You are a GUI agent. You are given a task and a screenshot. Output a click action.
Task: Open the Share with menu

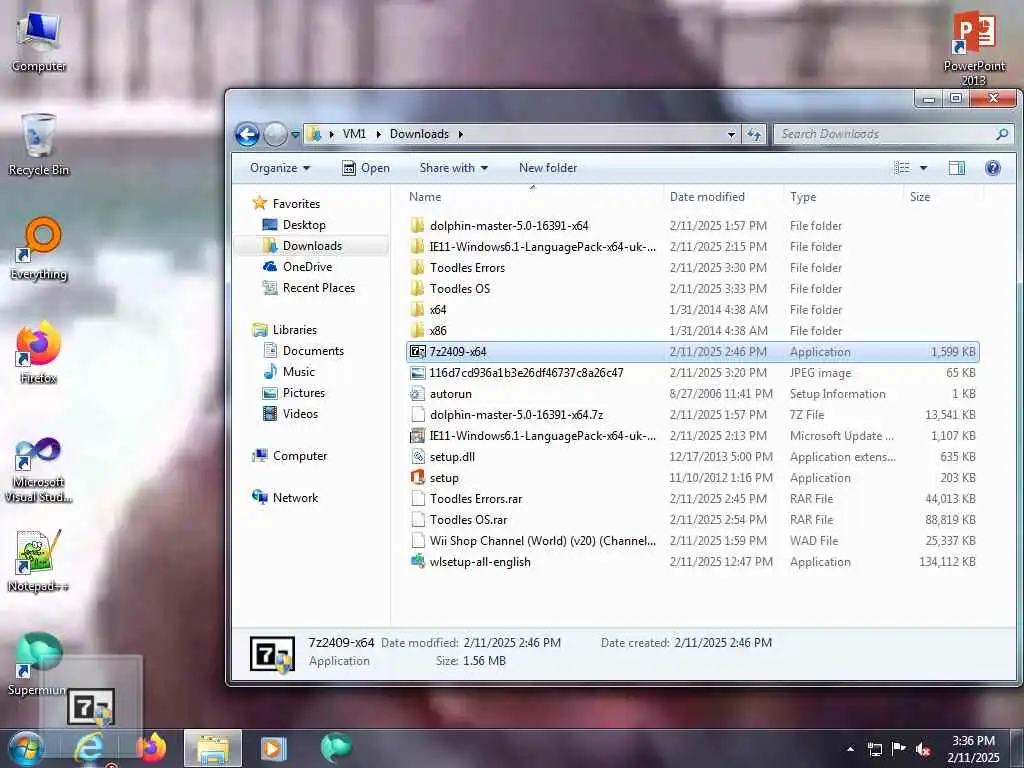[x=454, y=168]
